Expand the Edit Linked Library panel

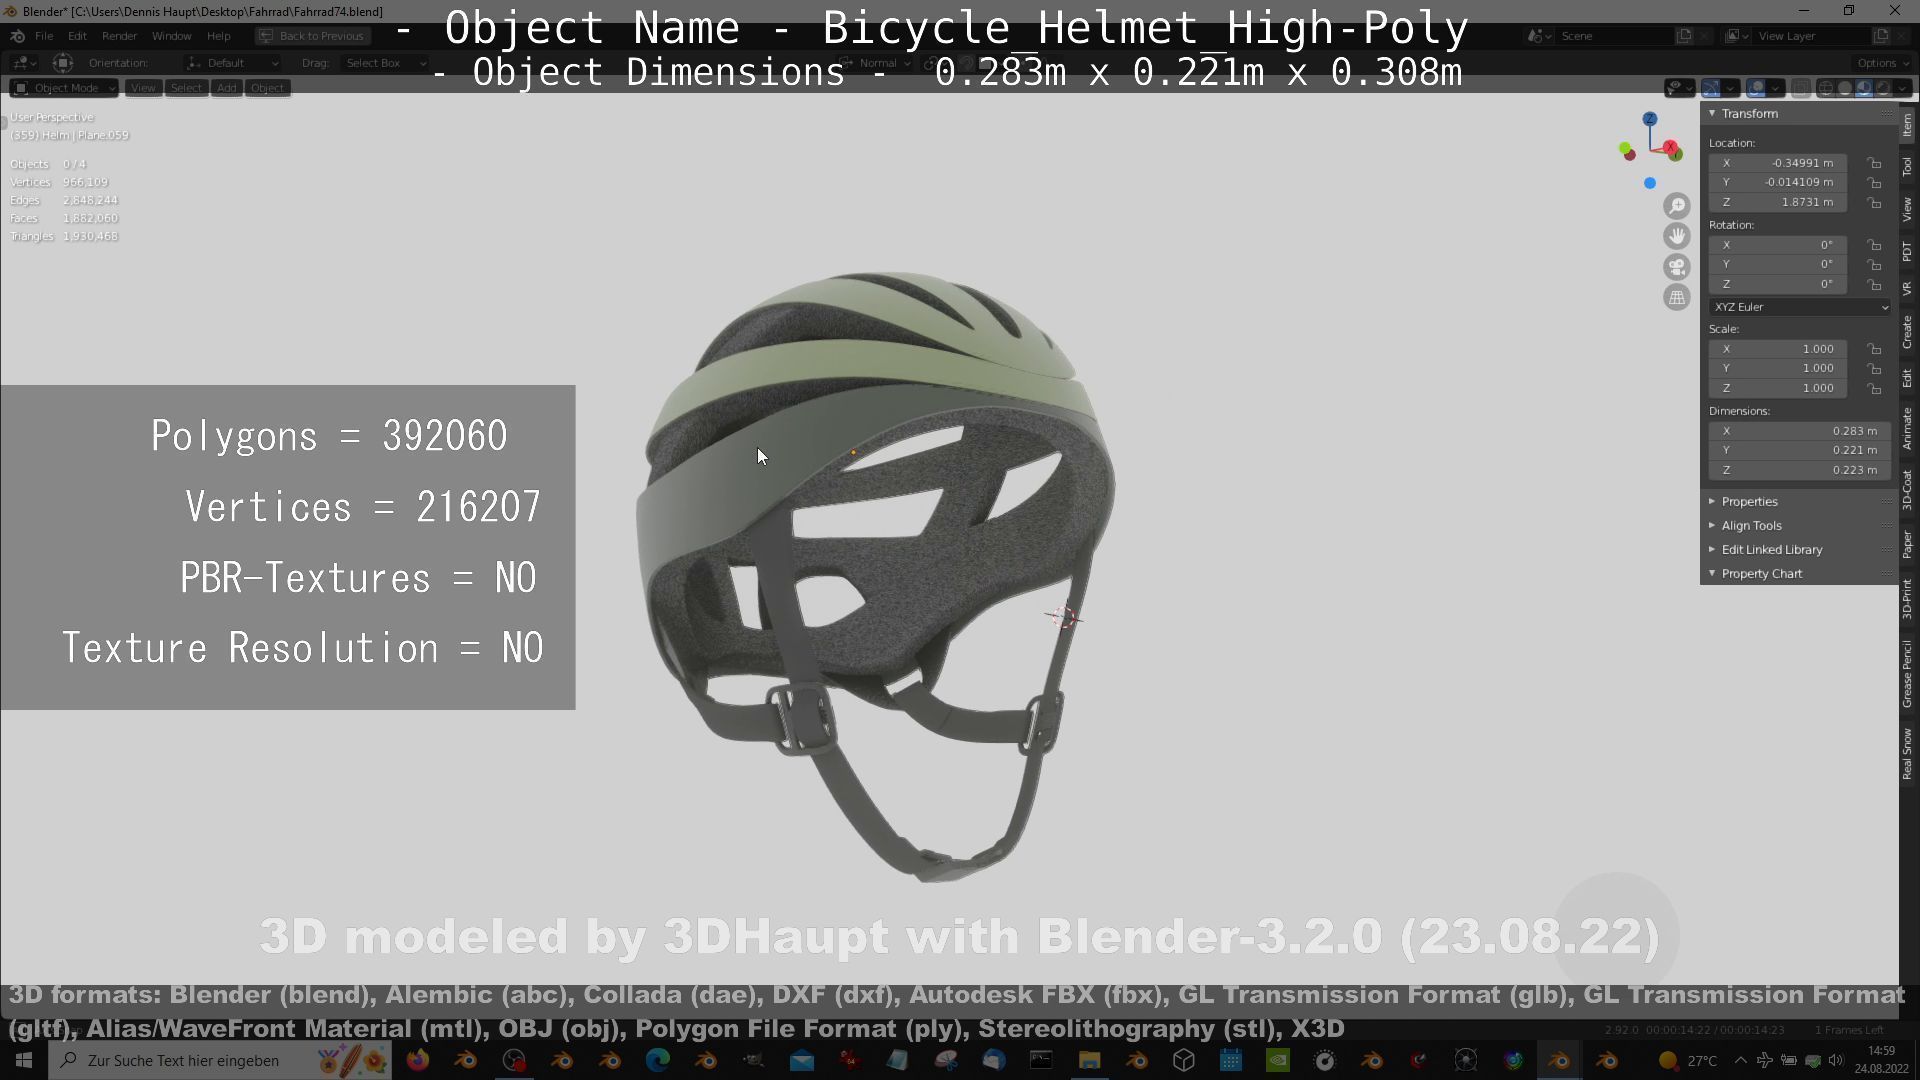(1771, 549)
